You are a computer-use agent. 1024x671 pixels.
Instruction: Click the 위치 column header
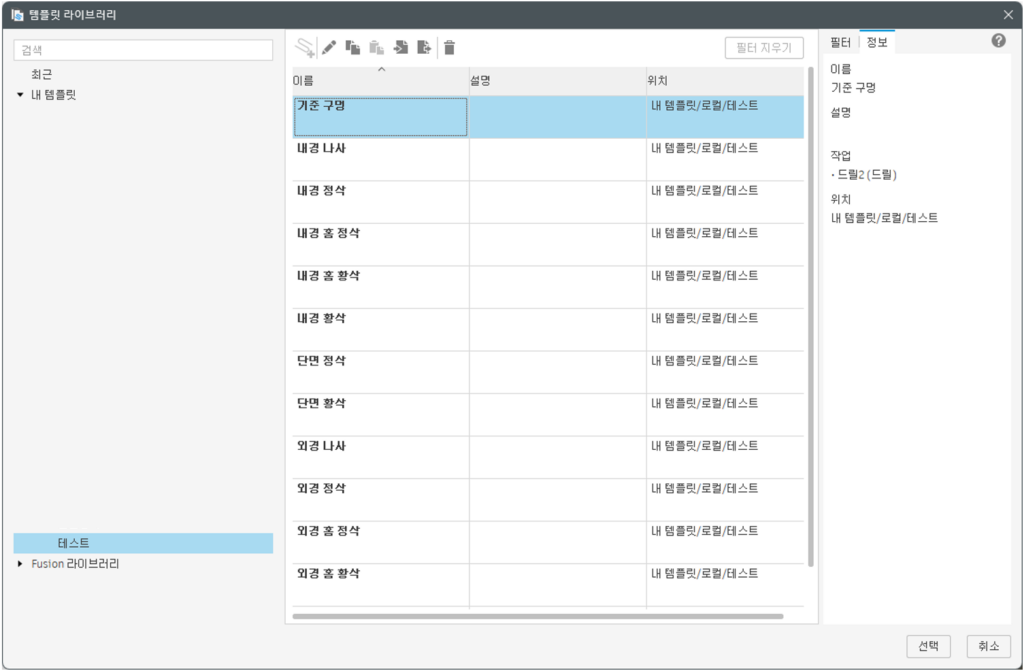[725, 81]
